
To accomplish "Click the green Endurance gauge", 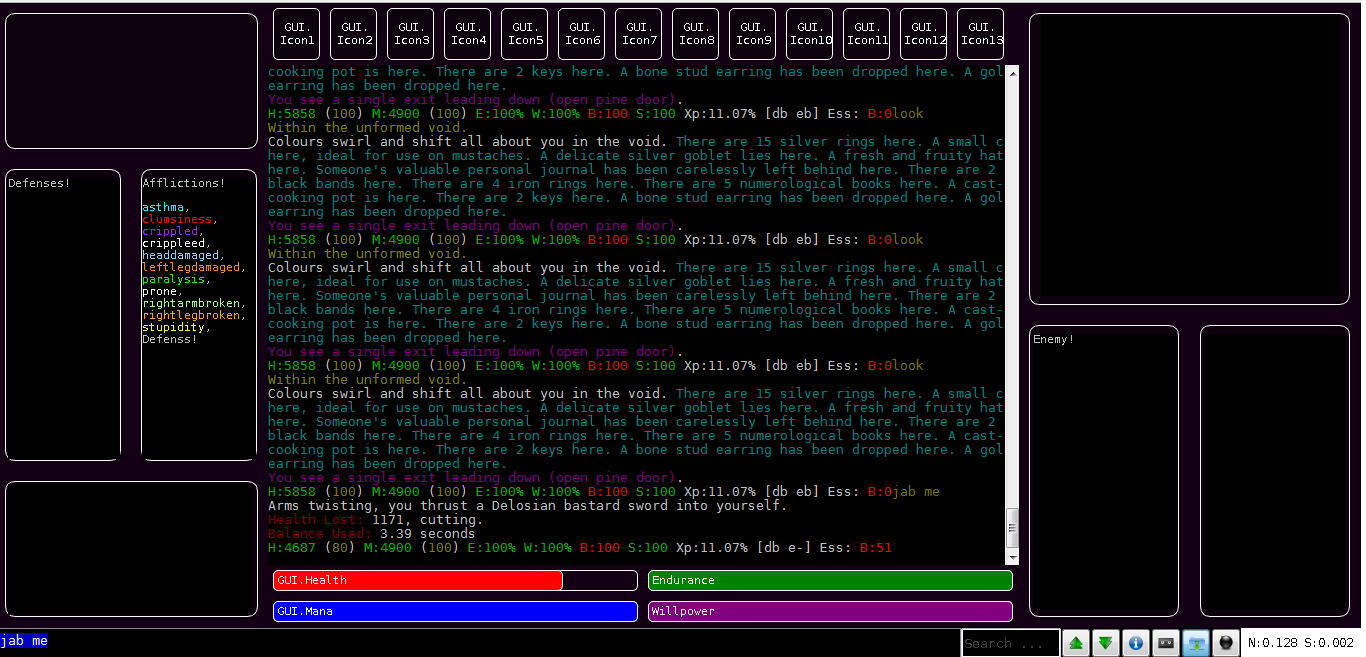I will pyautogui.click(x=830, y=580).
